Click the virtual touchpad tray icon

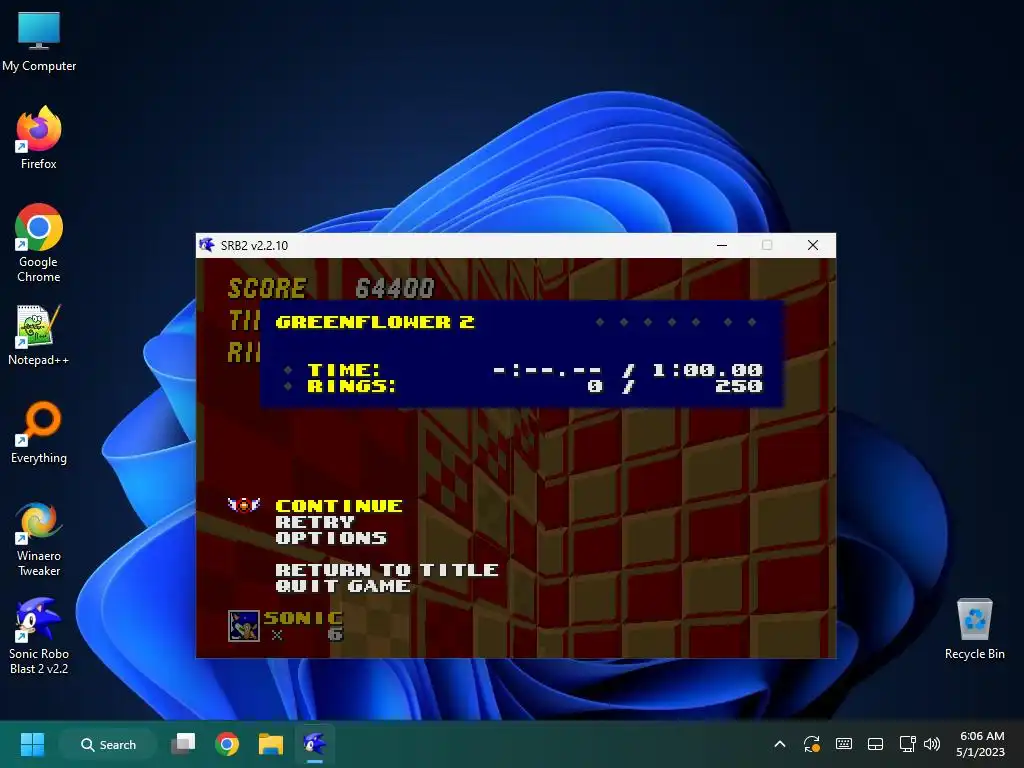coord(875,744)
